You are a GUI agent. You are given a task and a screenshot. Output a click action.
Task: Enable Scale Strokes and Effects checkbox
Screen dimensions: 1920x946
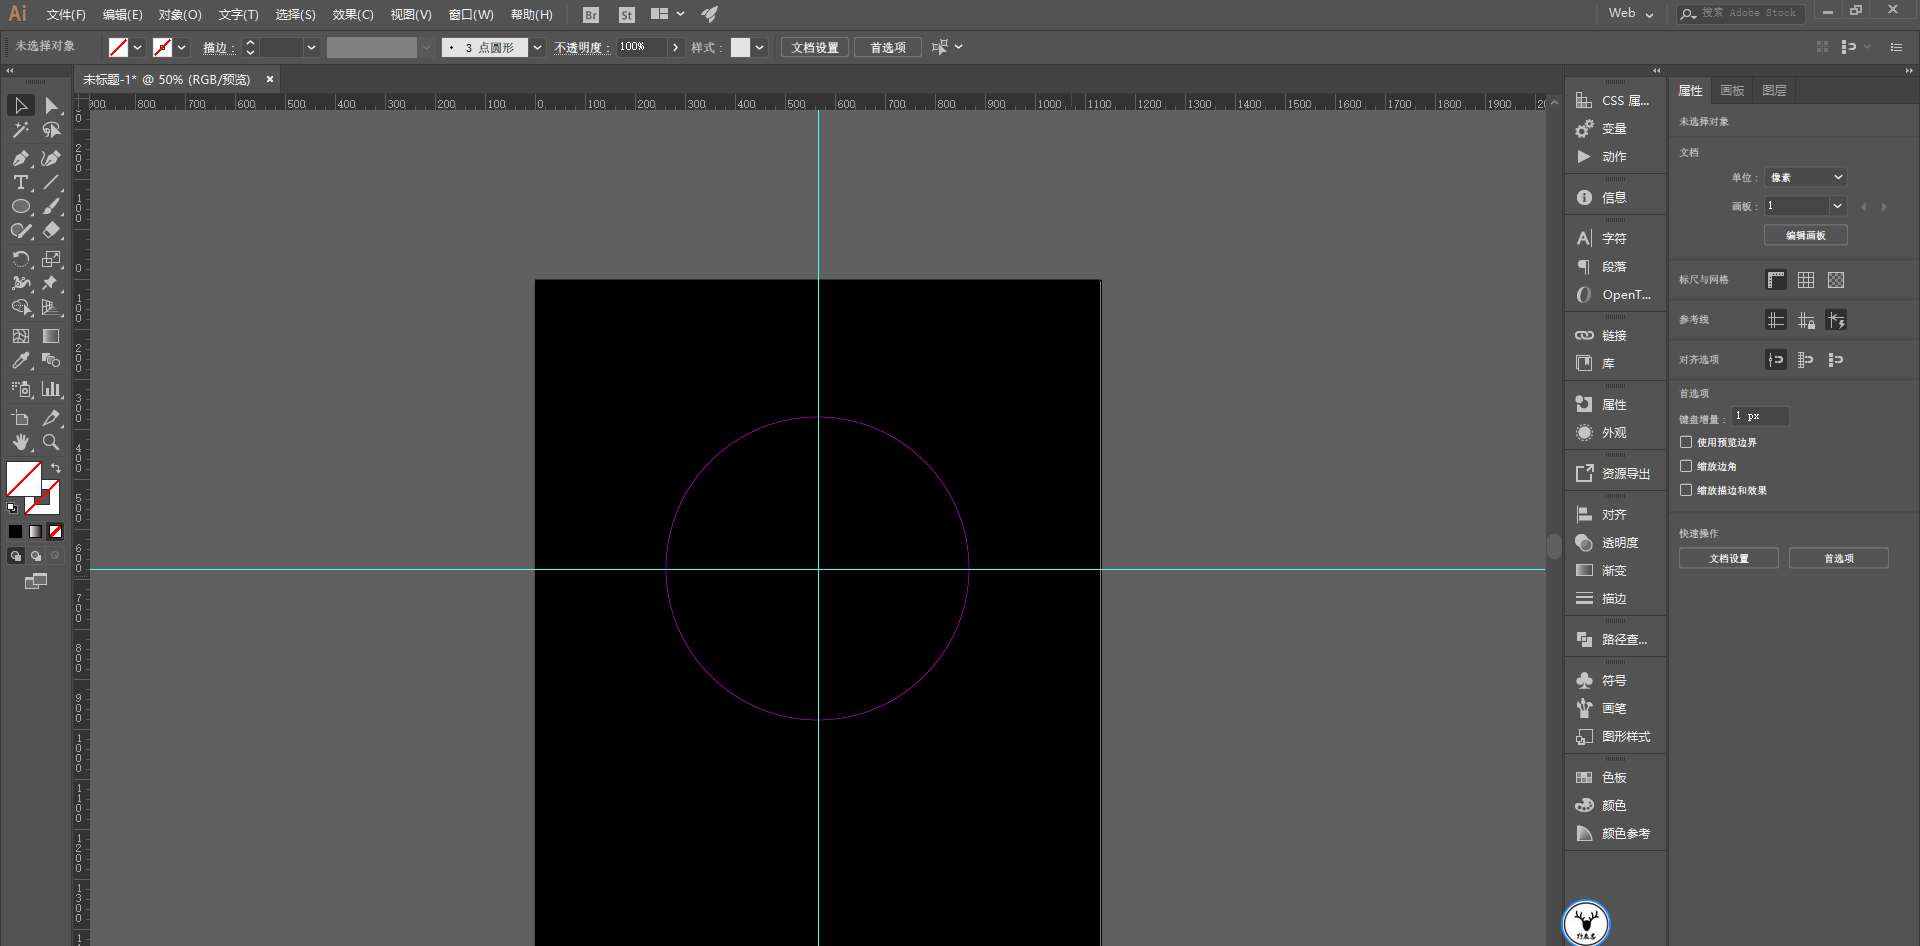(1686, 490)
